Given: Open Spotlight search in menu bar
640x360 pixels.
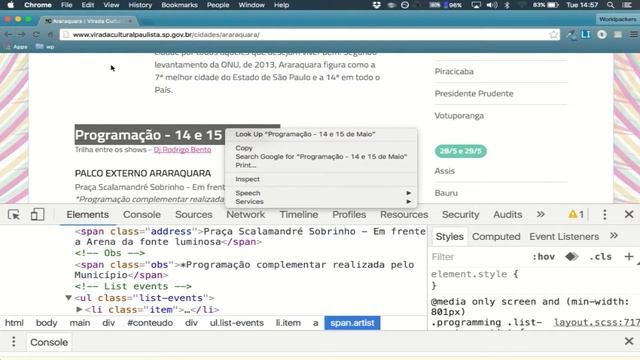Looking at the screenshot, I should point(610,5).
